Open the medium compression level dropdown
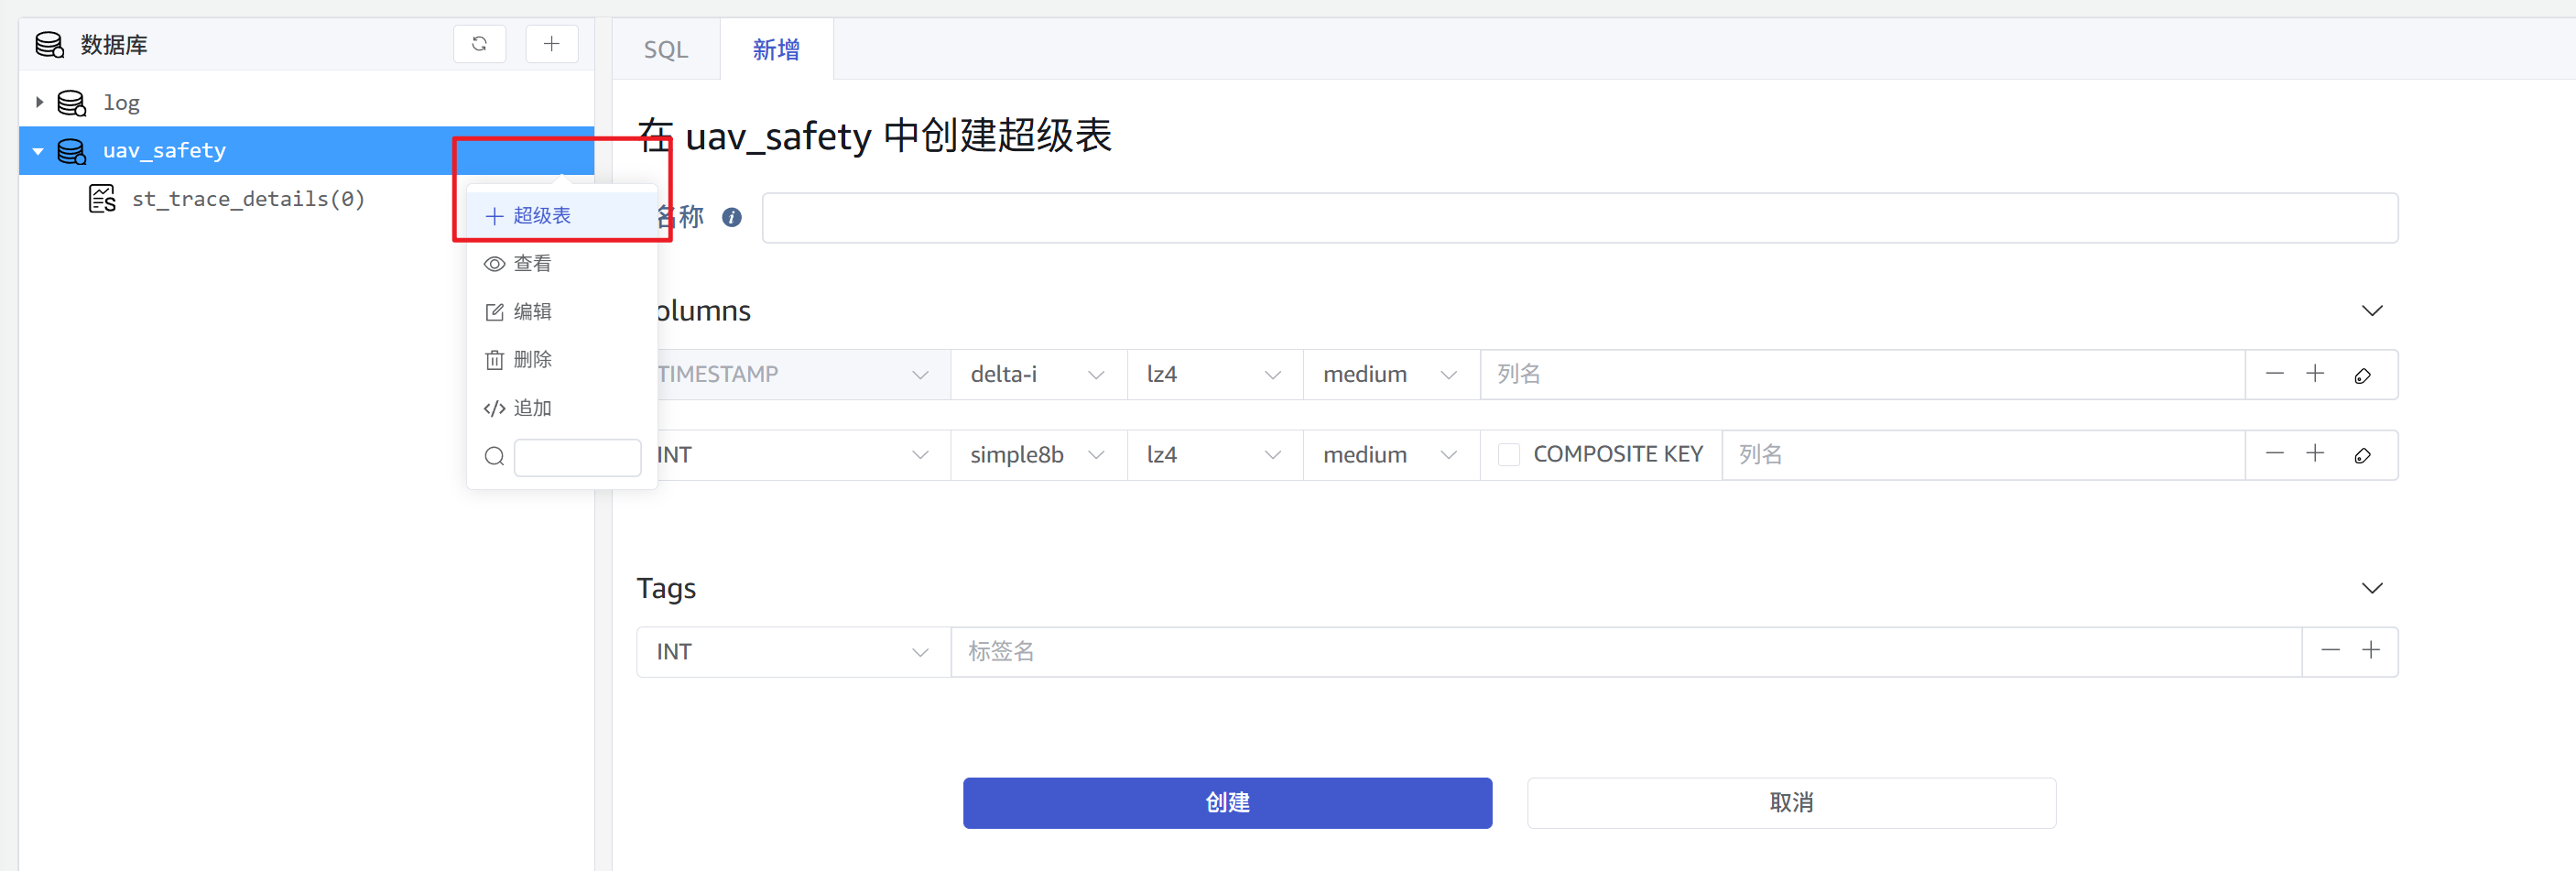Image resolution: width=2576 pixels, height=871 pixels. pos(1390,373)
